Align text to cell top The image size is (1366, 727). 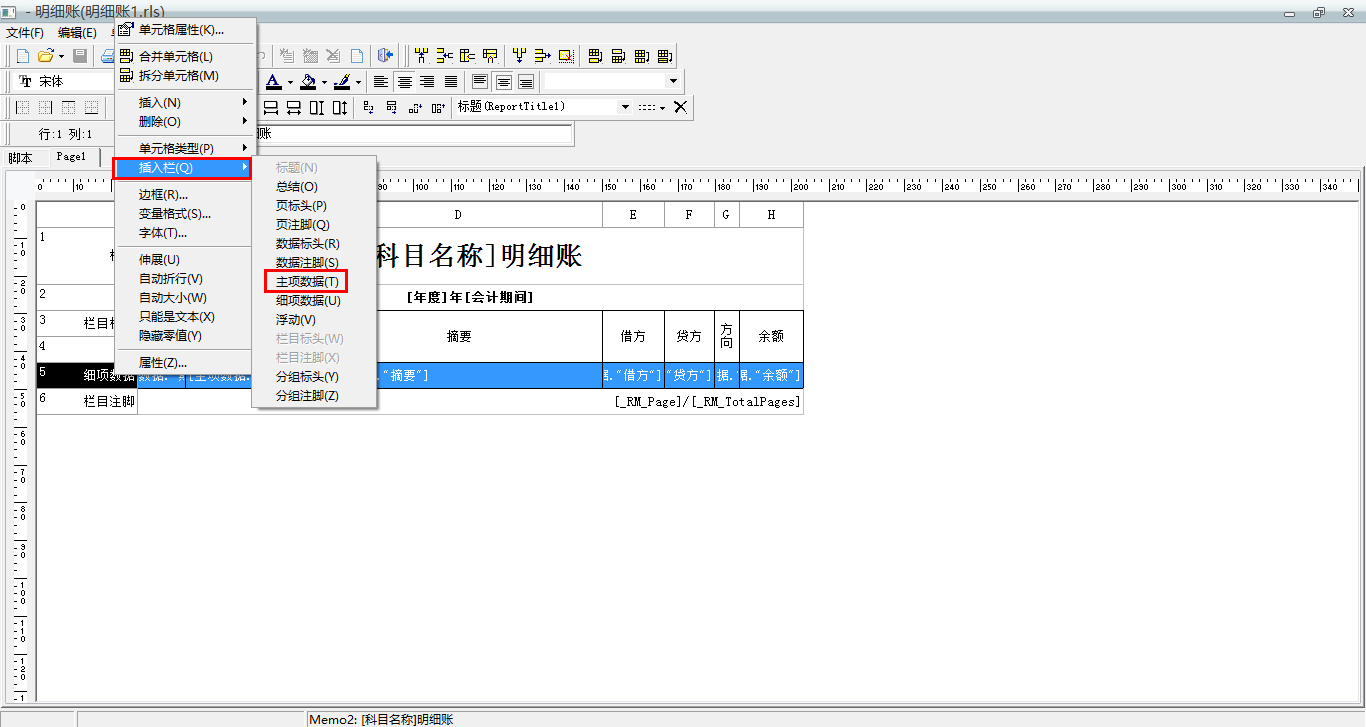point(480,82)
